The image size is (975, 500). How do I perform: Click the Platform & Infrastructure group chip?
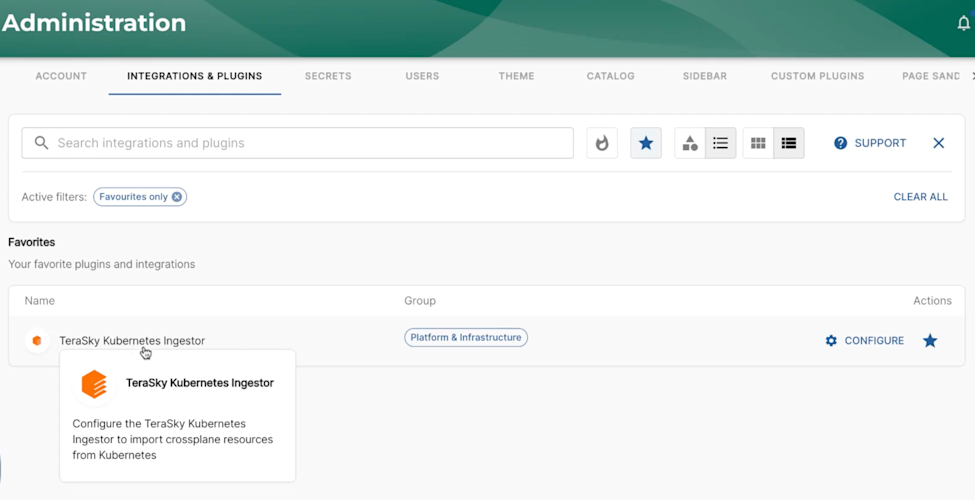pyautogui.click(x=466, y=337)
